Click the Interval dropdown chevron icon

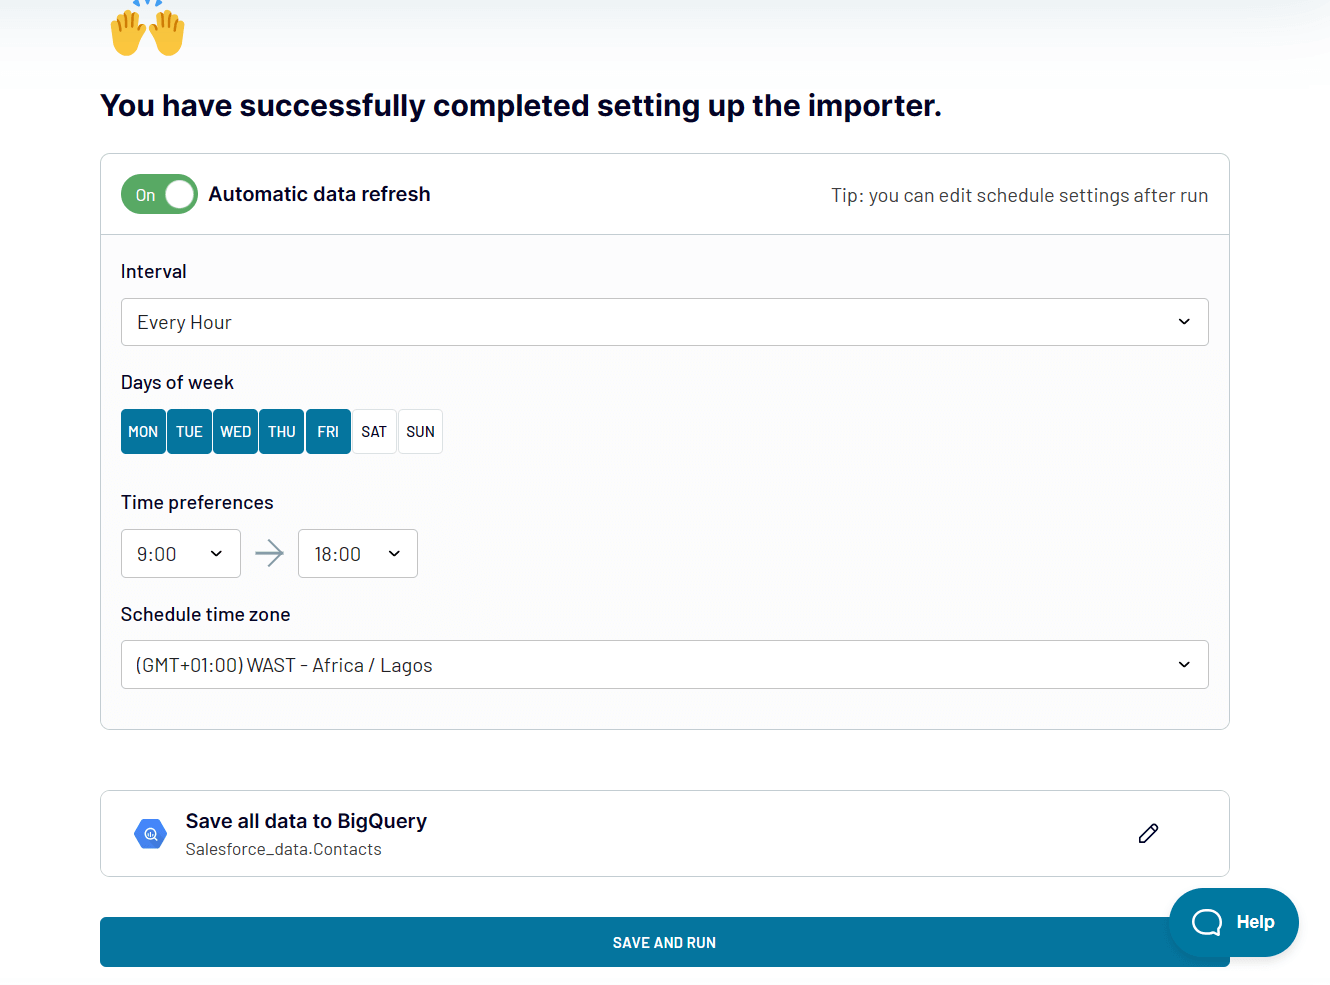[x=1184, y=322]
